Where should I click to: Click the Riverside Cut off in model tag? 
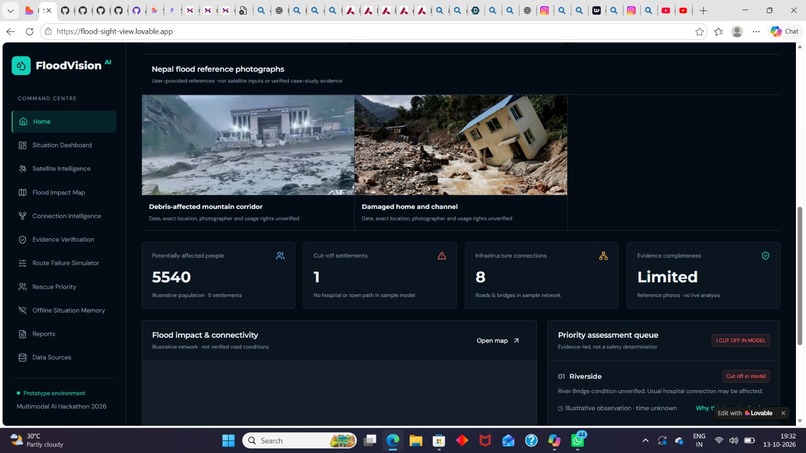click(x=746, y=376)
